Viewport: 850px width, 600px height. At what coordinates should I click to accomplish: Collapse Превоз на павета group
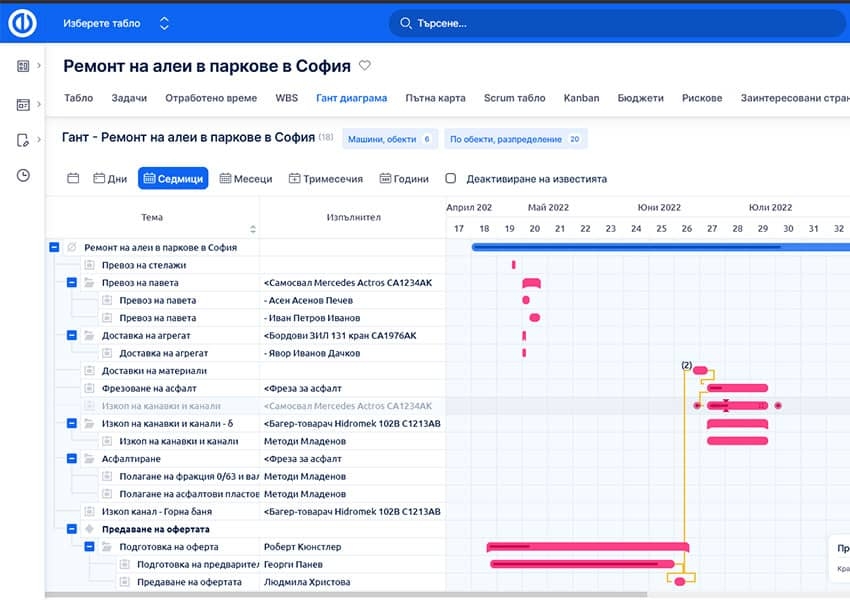(x=72, y=282)
